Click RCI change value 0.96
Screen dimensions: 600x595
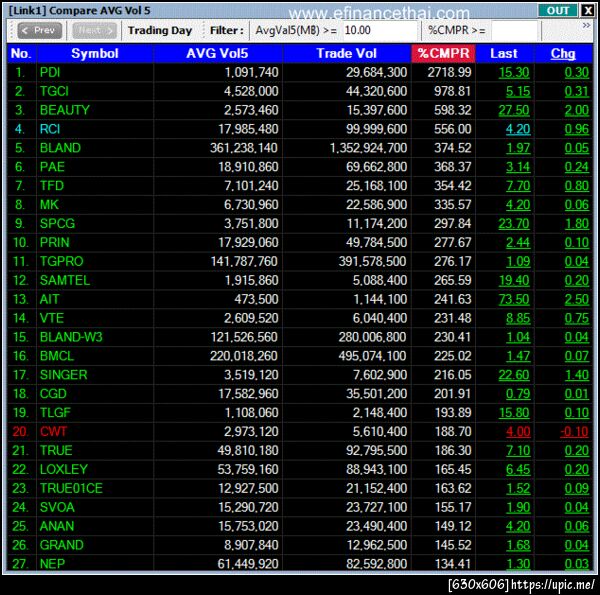pos(577,129)
